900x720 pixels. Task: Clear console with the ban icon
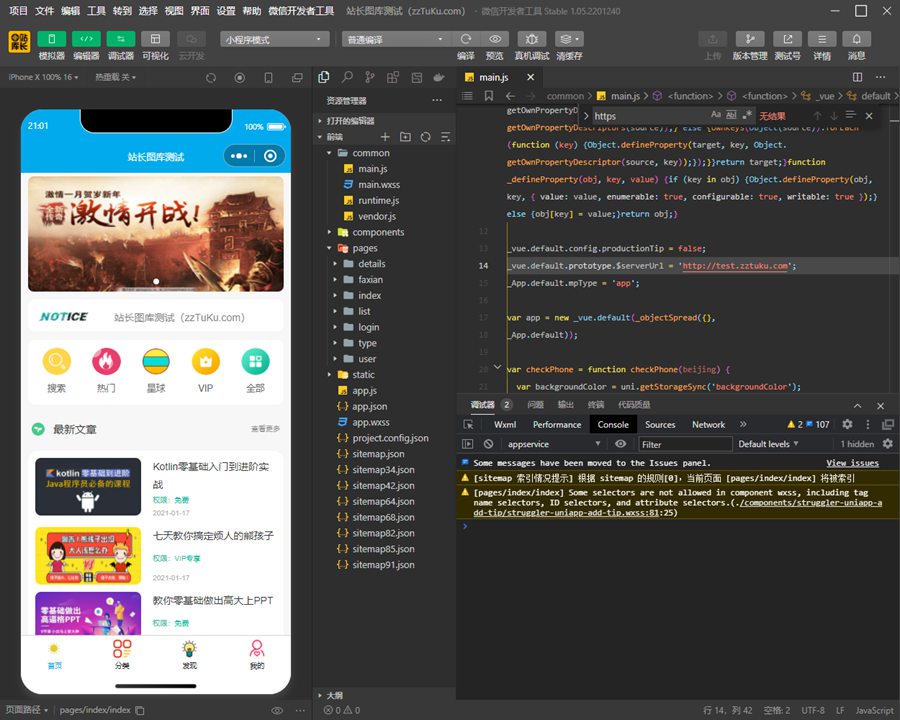click(x=488, y=444)
